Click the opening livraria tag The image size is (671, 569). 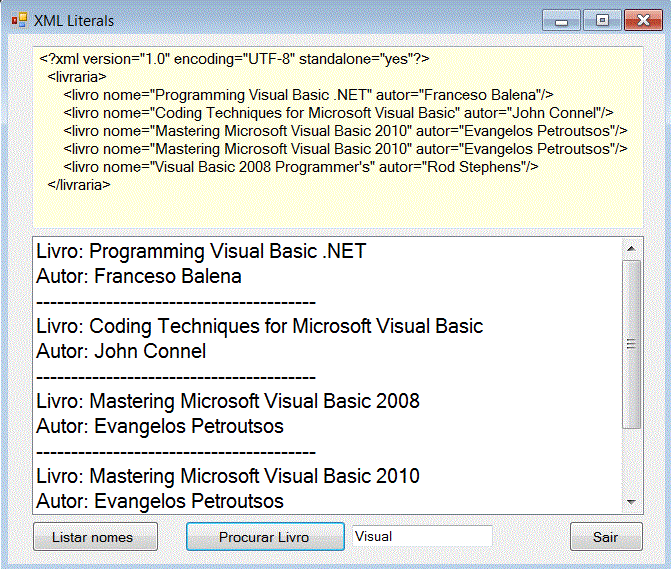[x=77, y=77]
